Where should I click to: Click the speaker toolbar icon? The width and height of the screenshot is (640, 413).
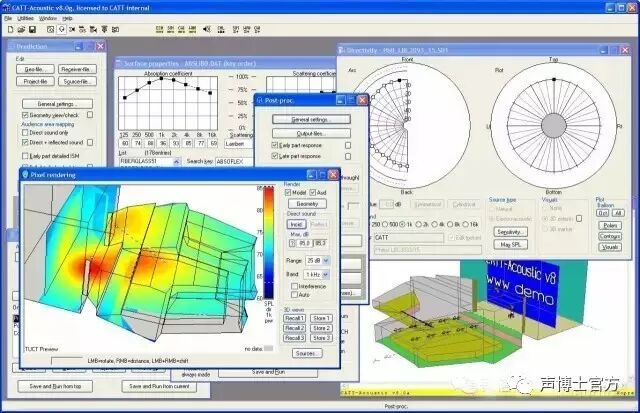207,29
